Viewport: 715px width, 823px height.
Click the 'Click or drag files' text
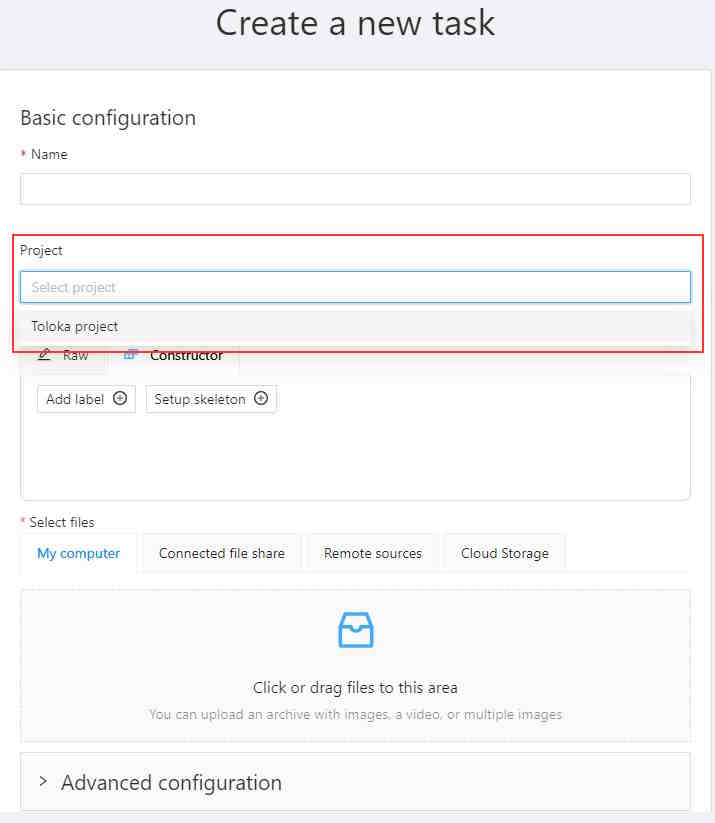tap(355, 688)
